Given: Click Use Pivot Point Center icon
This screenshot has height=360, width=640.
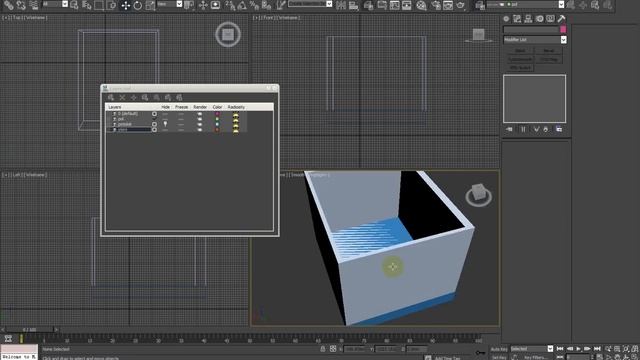Looking at the screenshot, I should point(189,5).
